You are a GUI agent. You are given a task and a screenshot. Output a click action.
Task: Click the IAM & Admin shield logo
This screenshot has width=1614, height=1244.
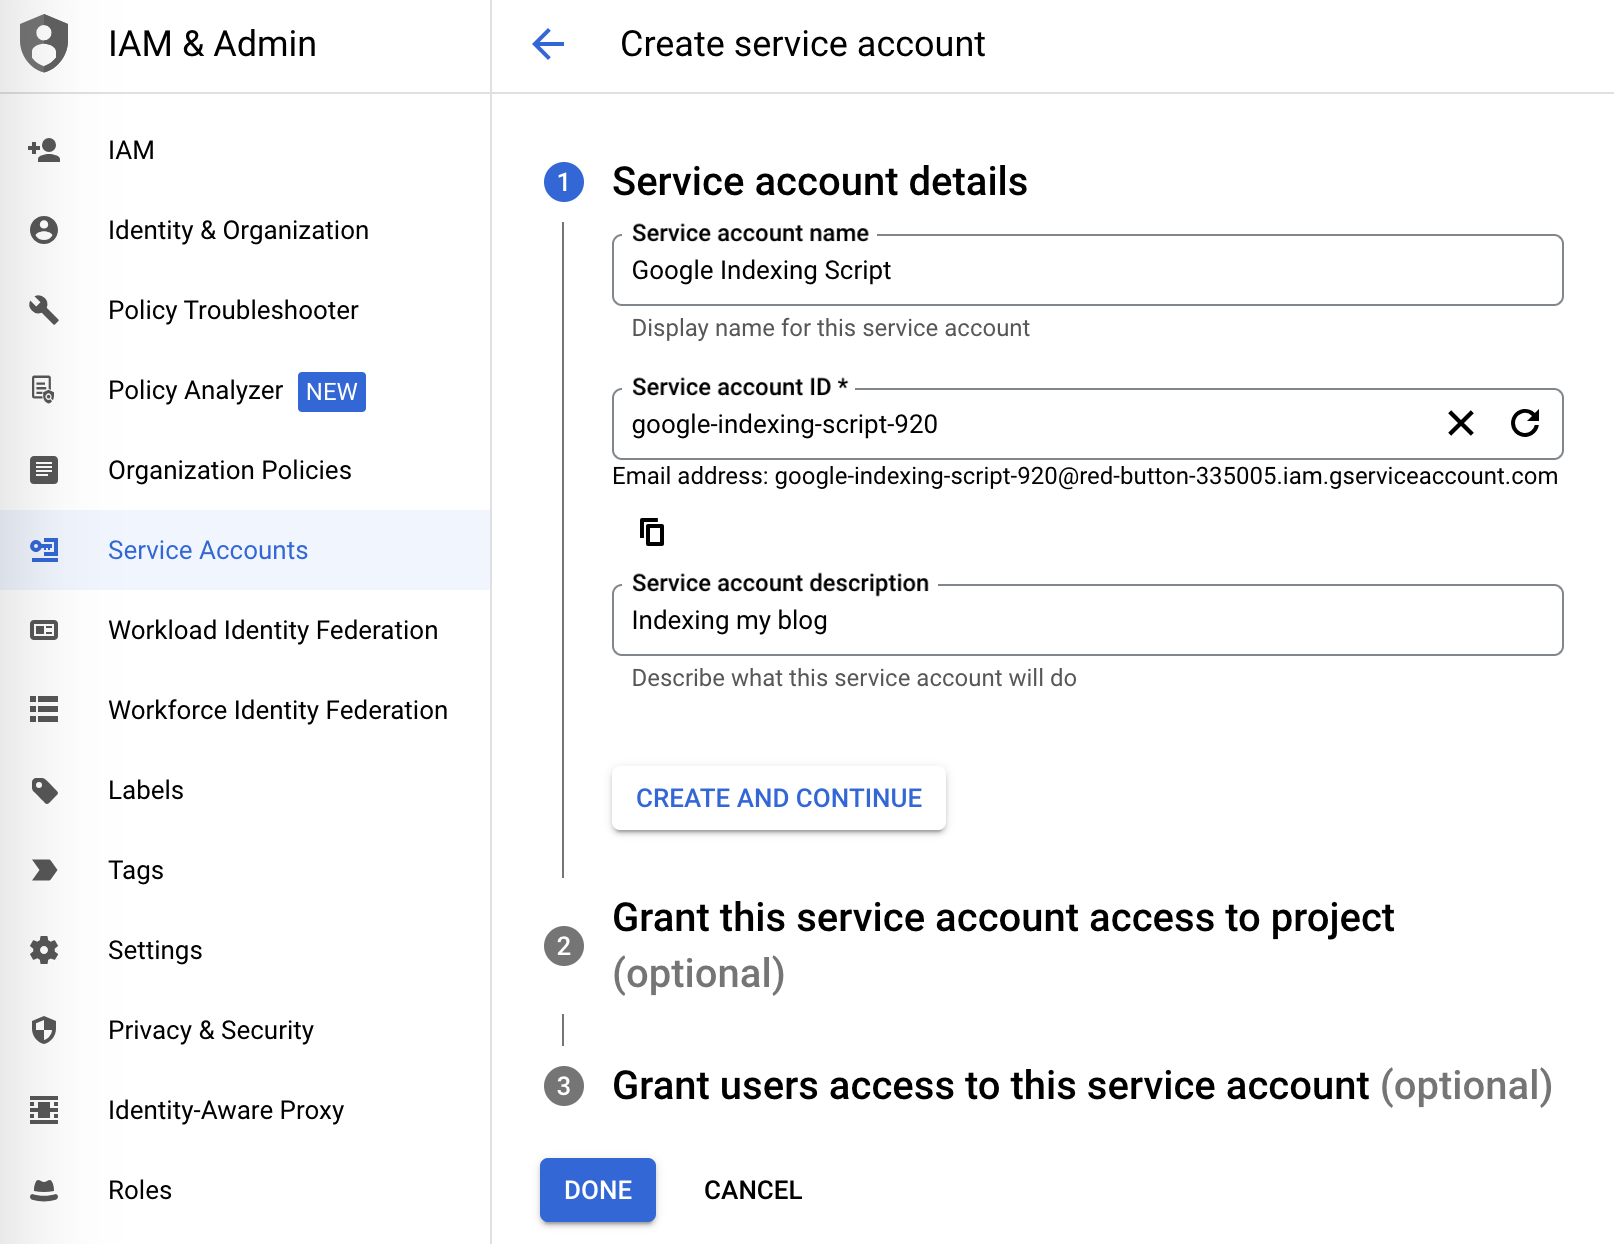pos(44,44)
